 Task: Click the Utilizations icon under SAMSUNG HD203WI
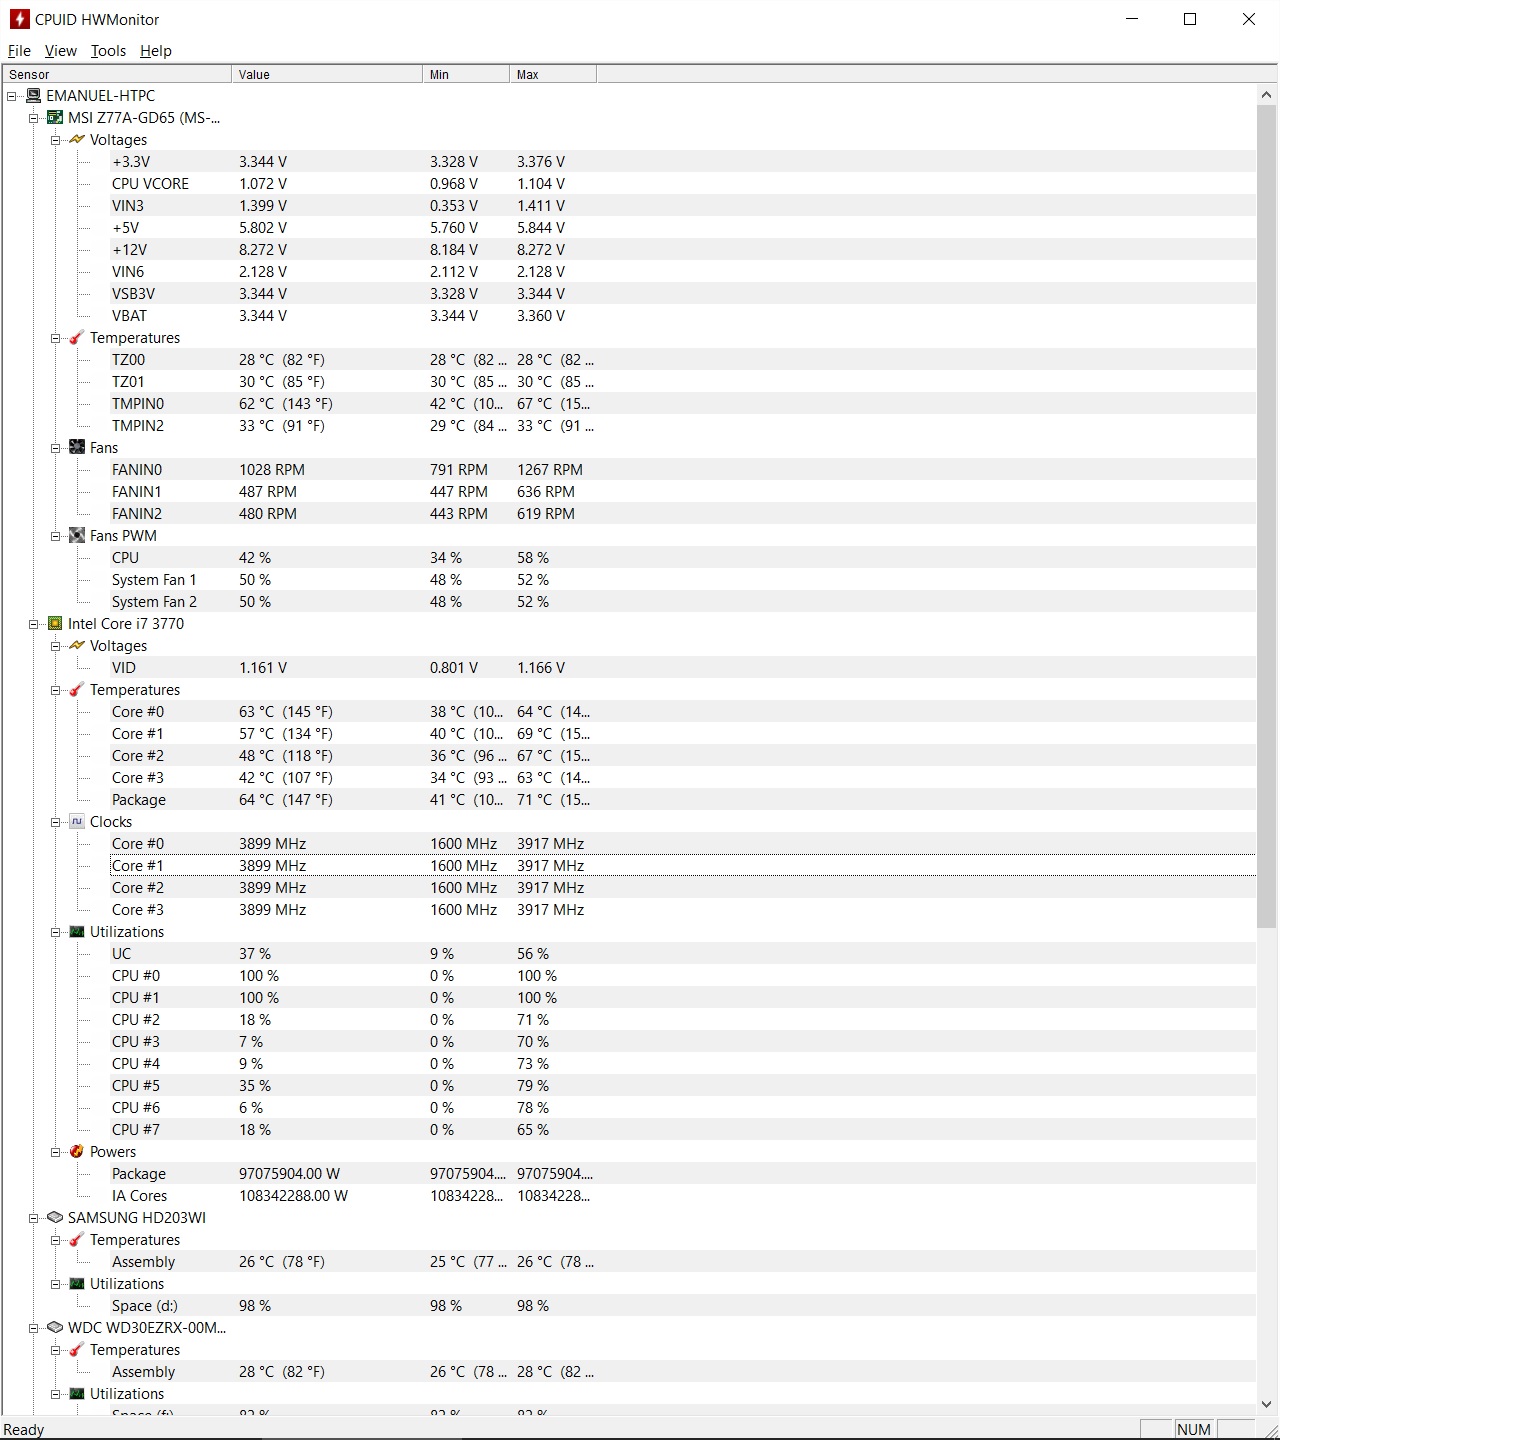(x=77, y=1284)
